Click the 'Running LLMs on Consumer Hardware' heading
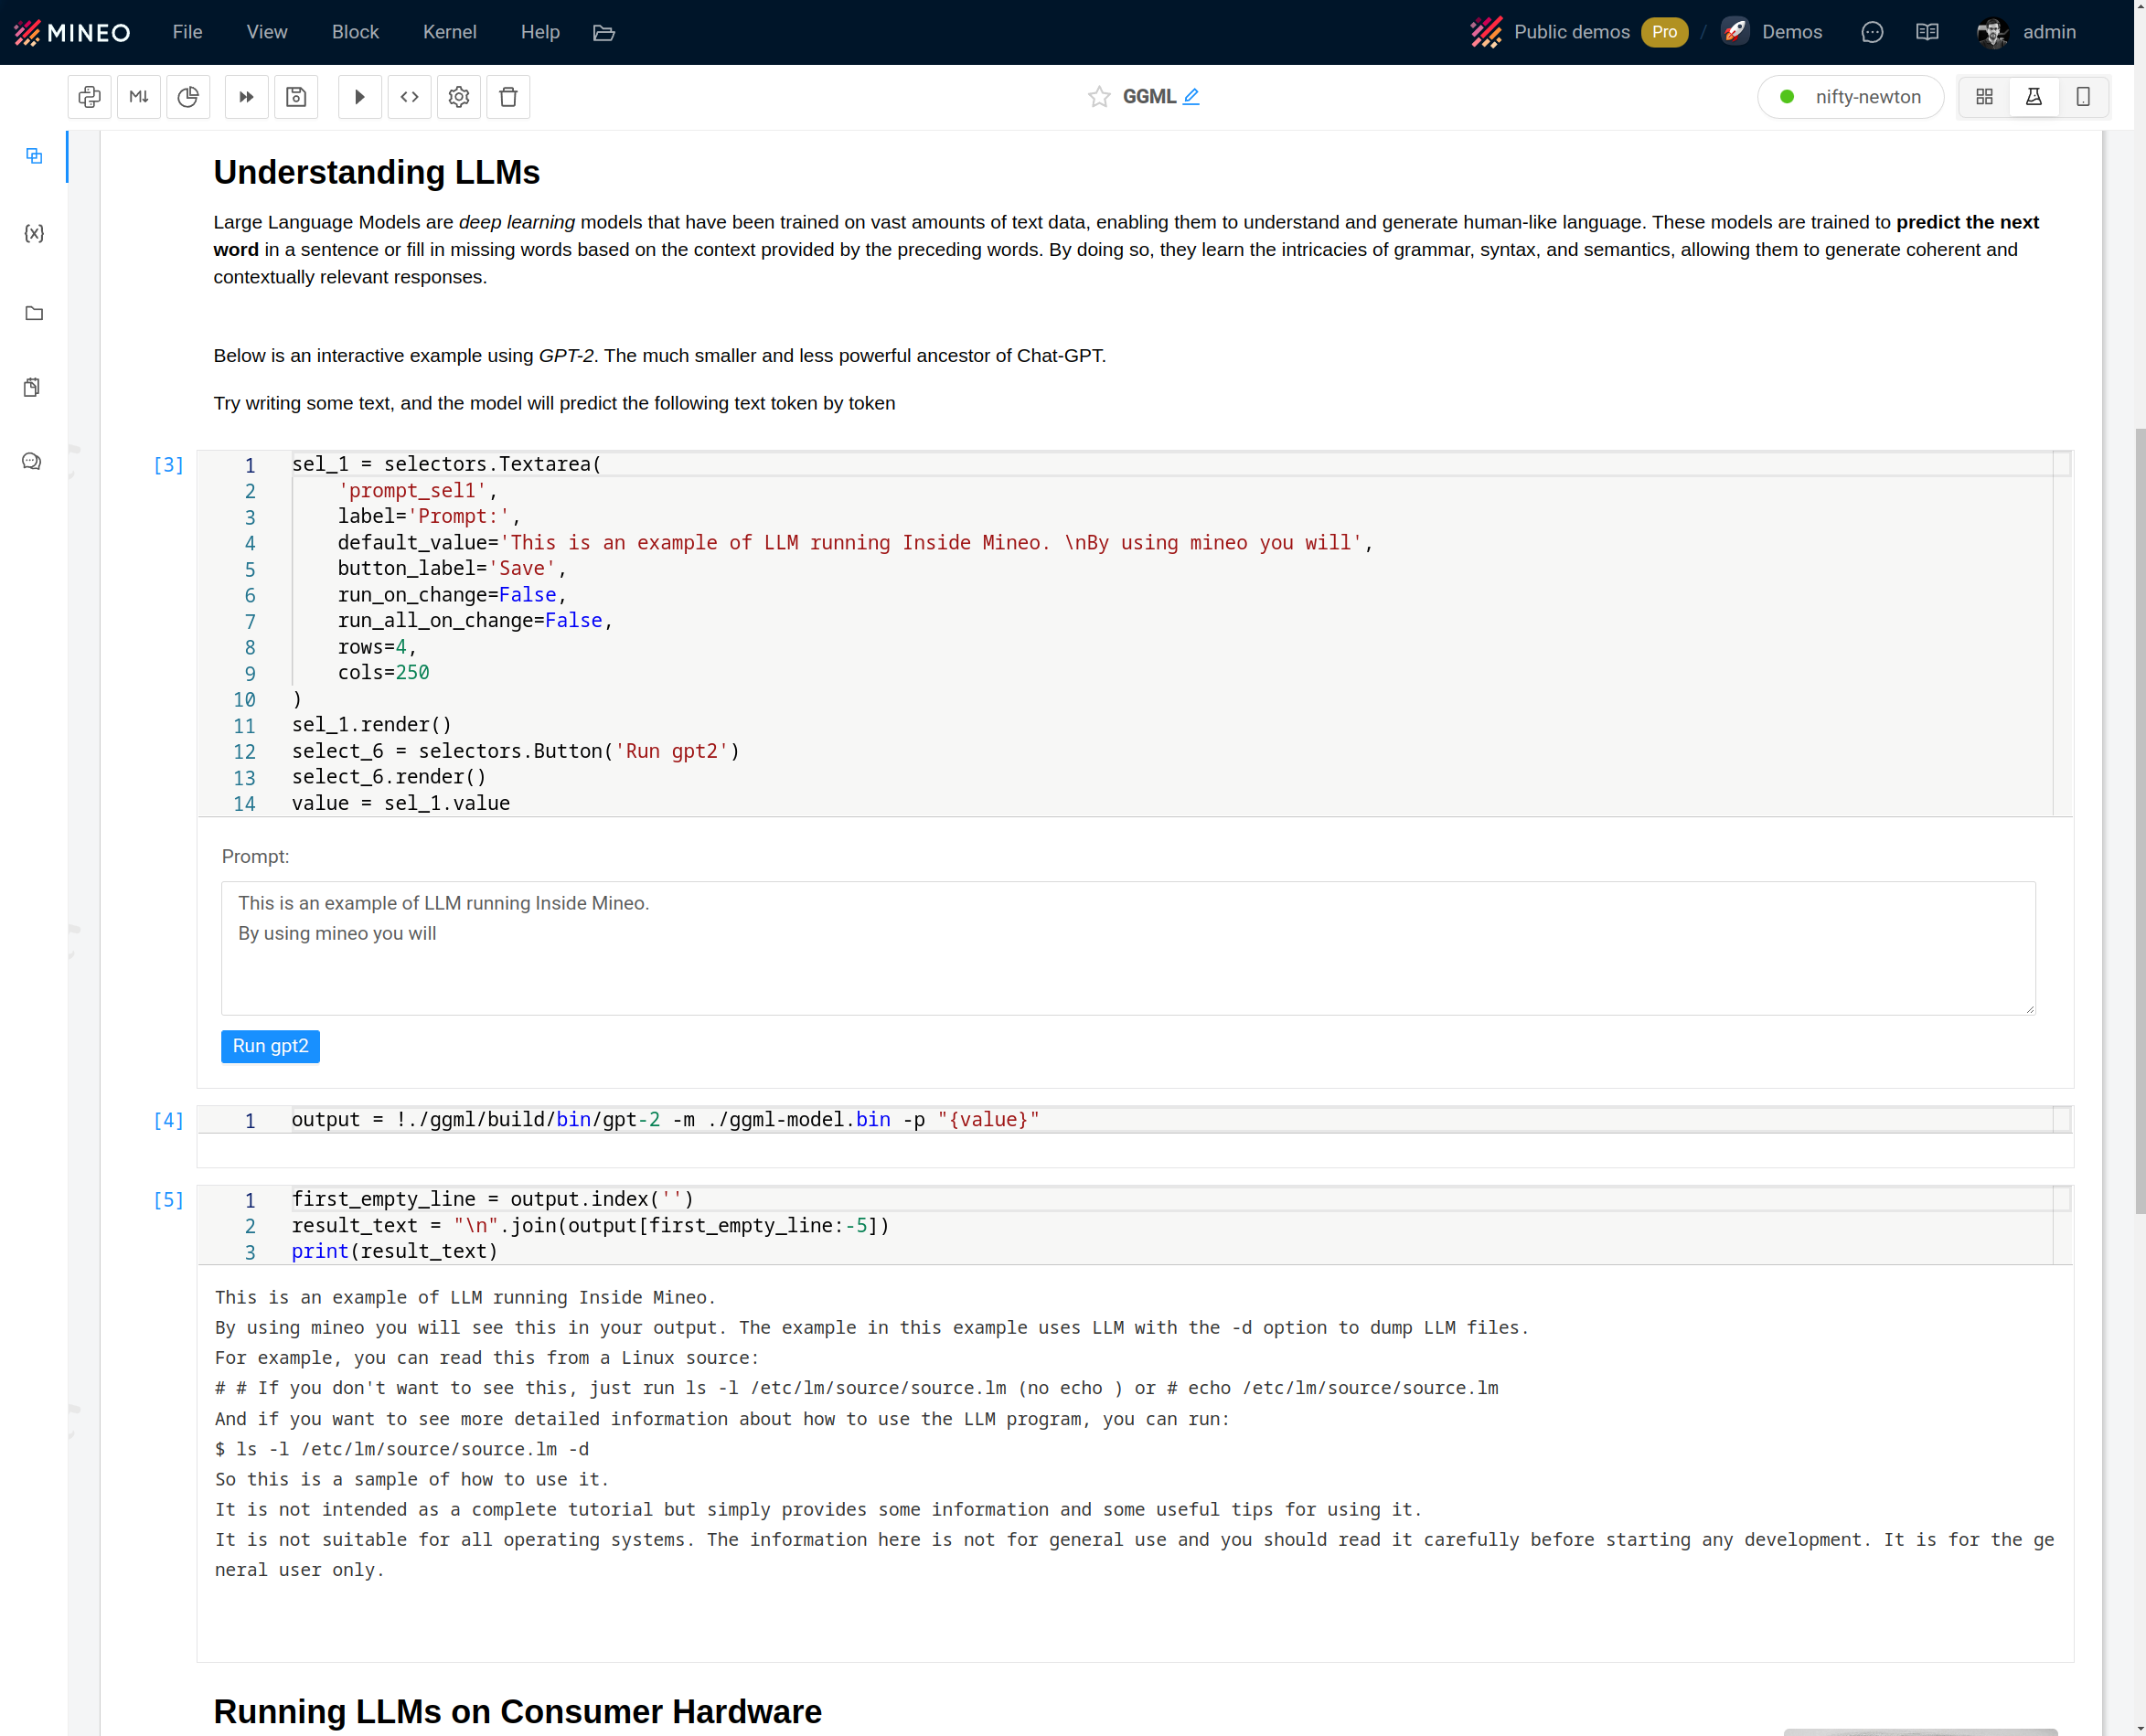The image size is (2146, 1736). tap(517, 1712)
